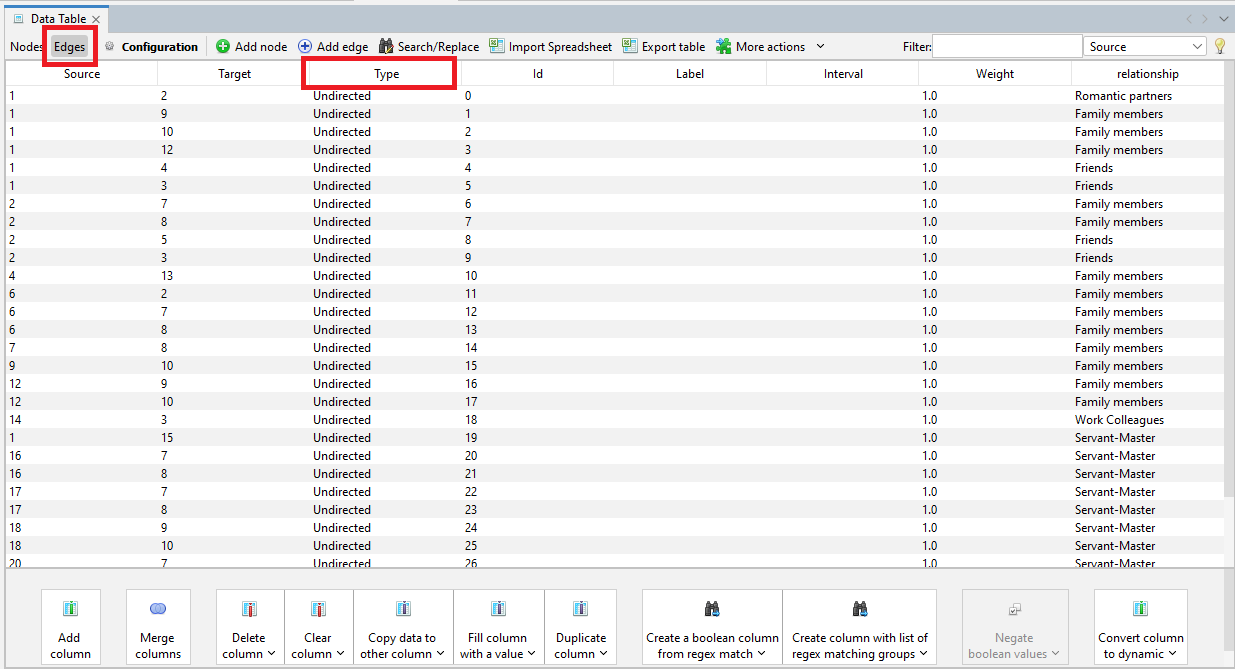1235x669 pixels.
Task: Sort by the Weight column header
Action: pyautogui.click(x=994, y=73)
